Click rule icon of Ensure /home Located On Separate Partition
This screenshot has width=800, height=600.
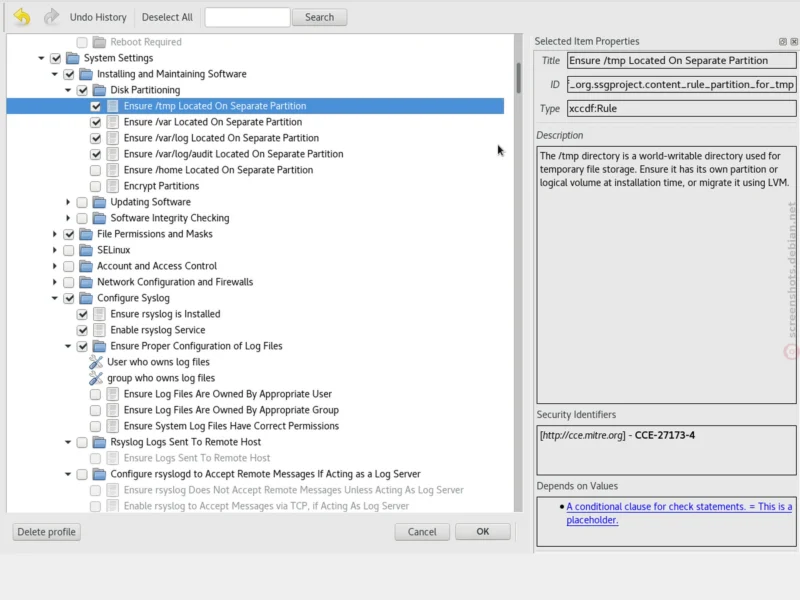113,170
